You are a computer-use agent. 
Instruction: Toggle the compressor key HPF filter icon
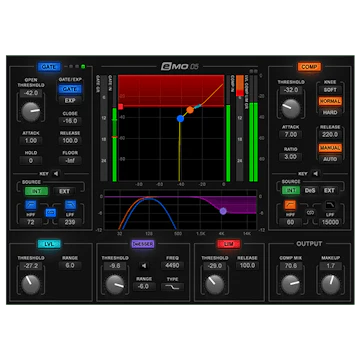pos(290,205)
